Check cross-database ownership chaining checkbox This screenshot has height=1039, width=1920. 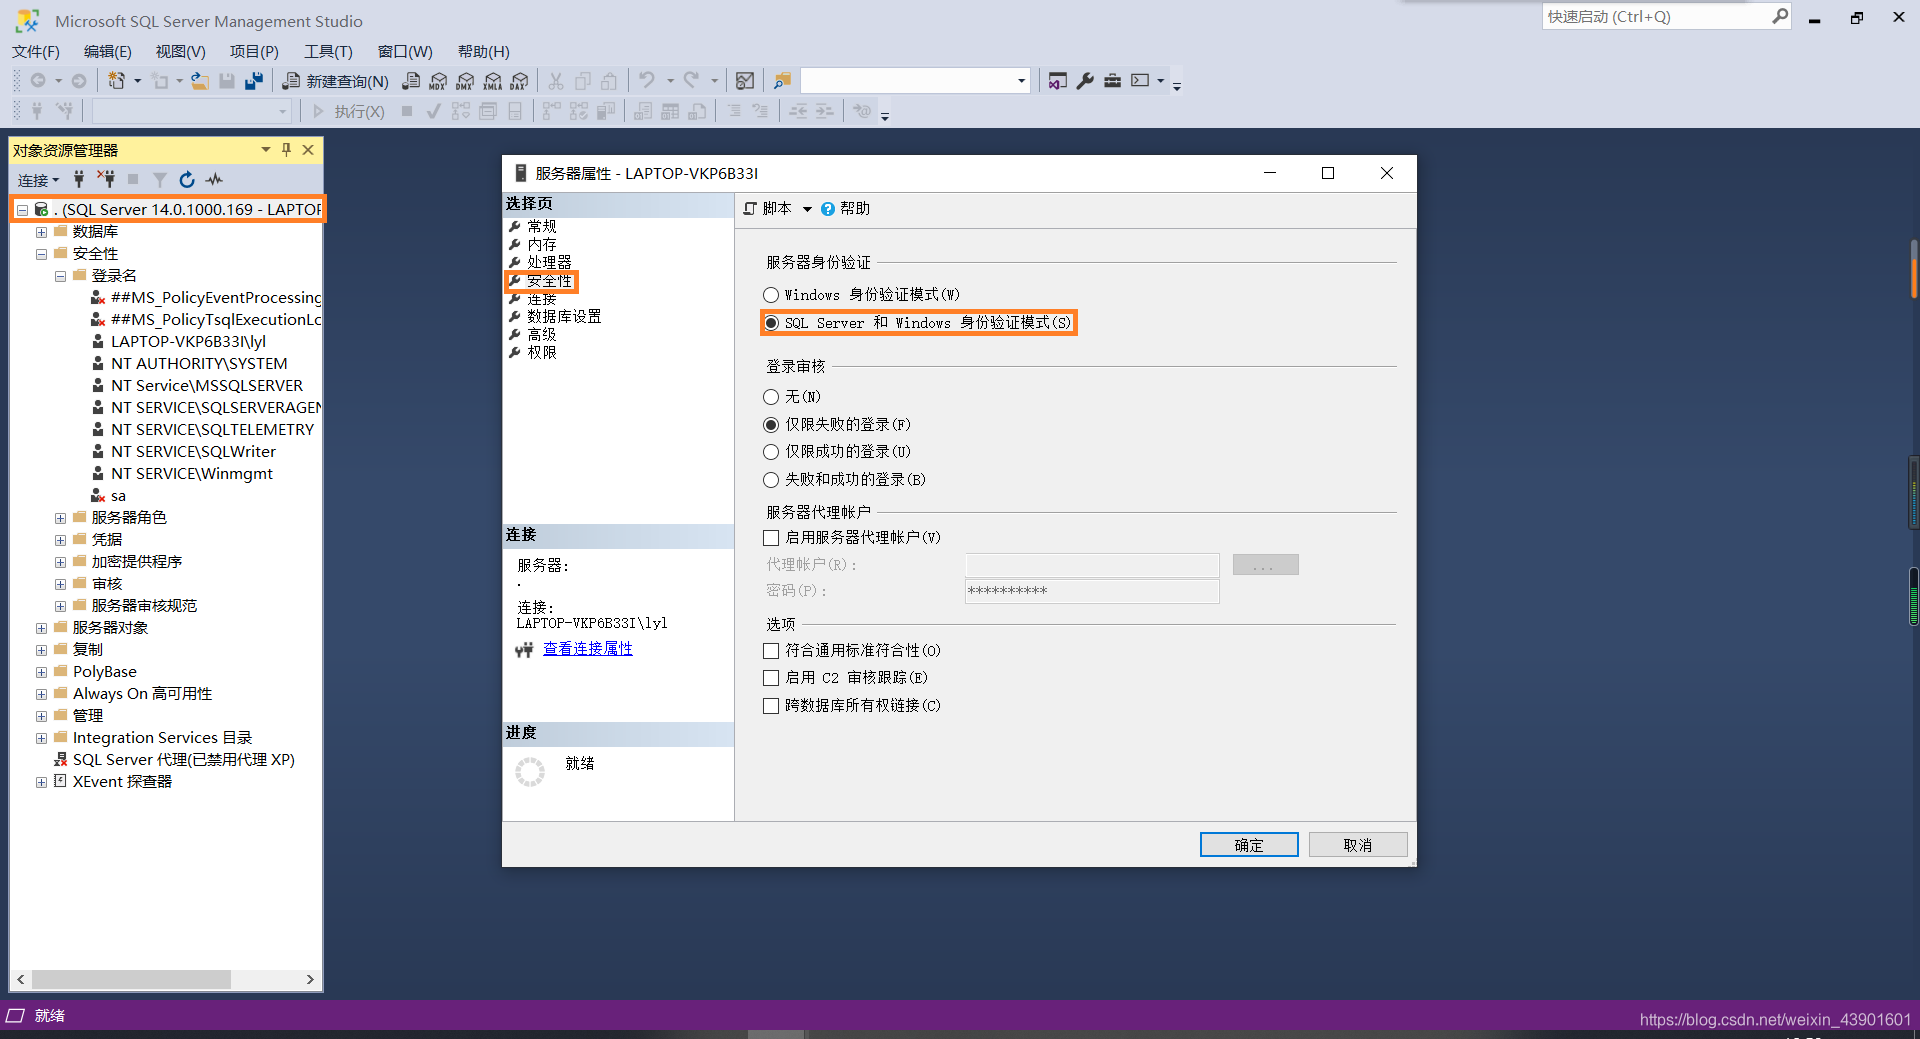[771, 706]
